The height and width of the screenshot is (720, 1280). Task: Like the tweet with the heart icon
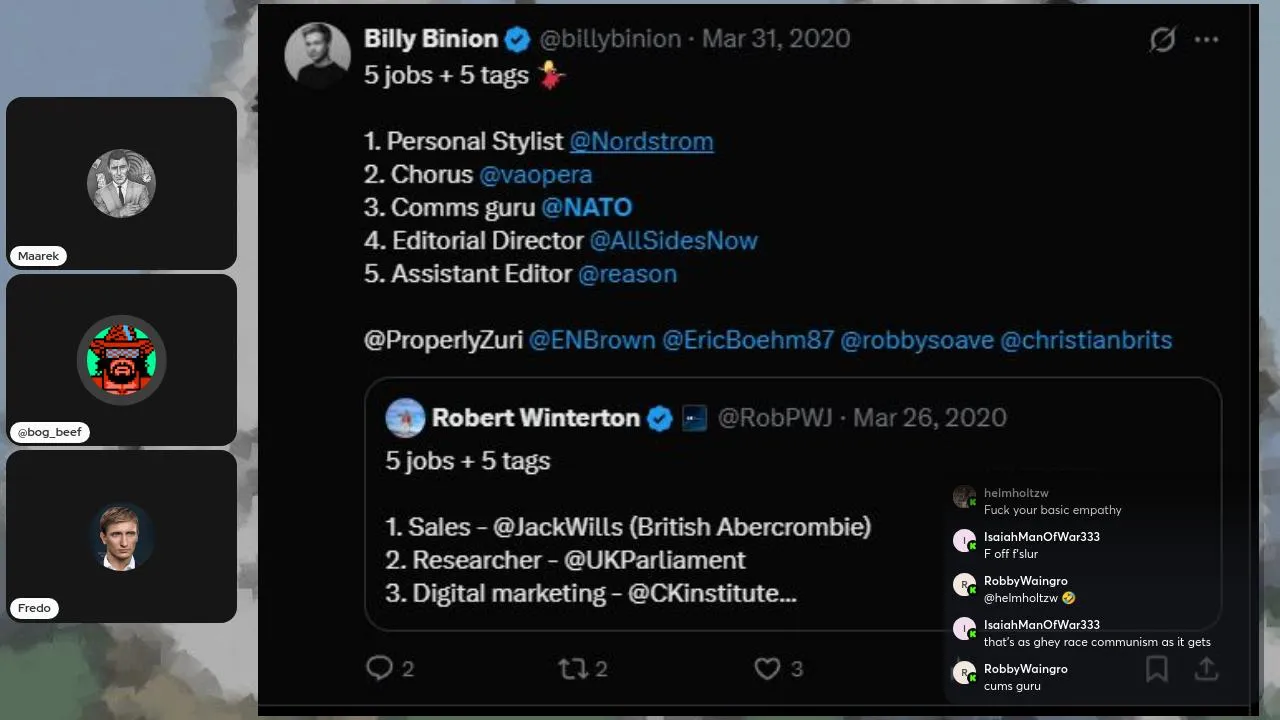tap(767, 668)
